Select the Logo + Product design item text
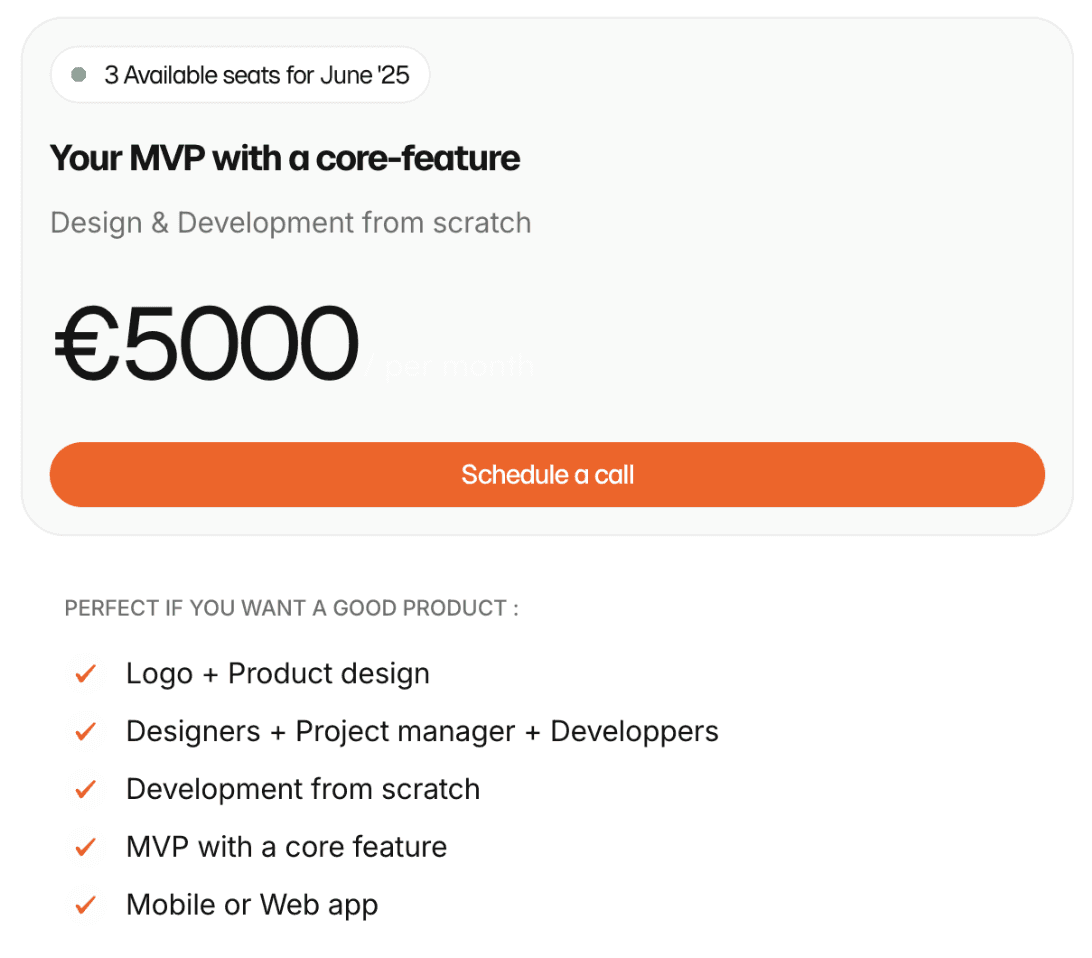Viewport: 1092px width, 958px height. 278,673
